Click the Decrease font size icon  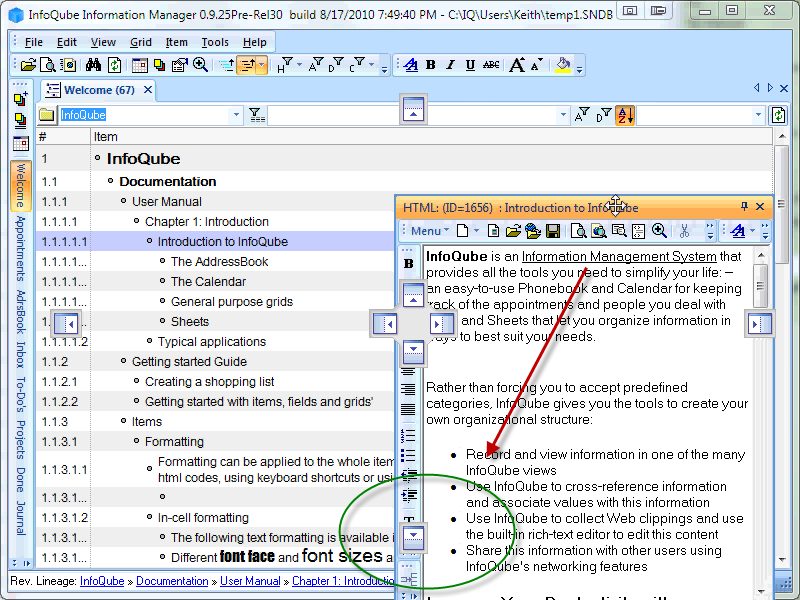pos(537,65)
